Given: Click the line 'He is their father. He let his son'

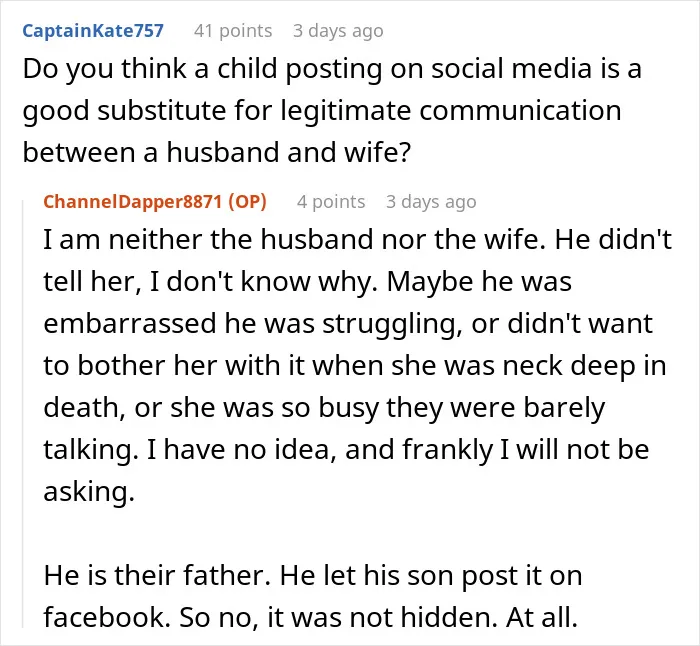Looking at the screenshot, I should point(313,576).
